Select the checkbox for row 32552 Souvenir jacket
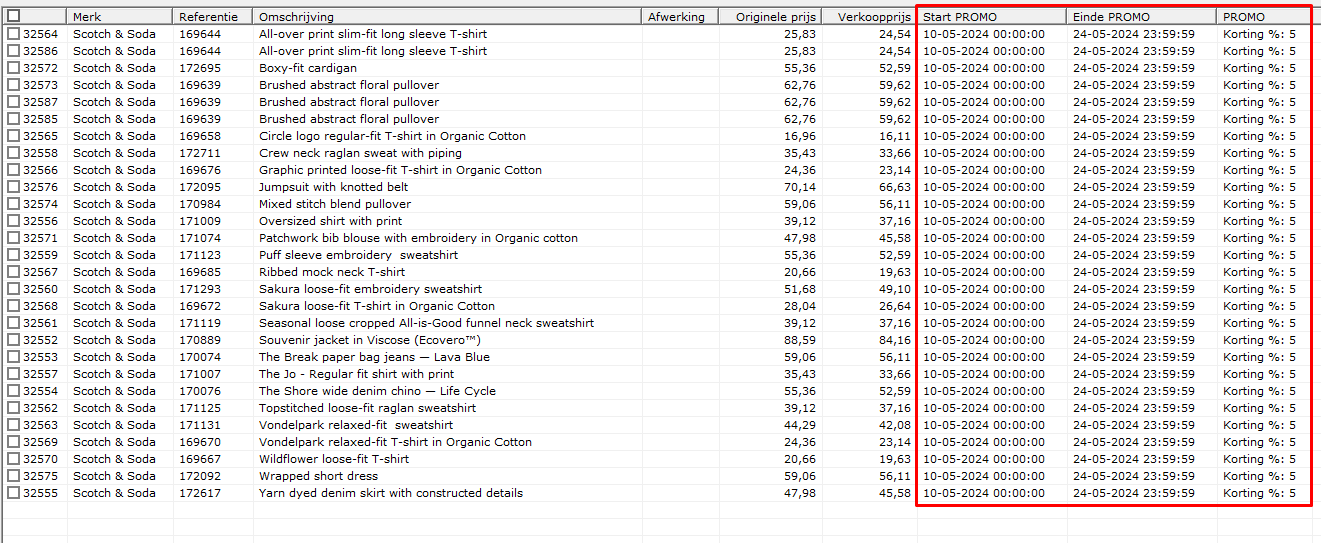This screenshot has width=1321, height=543. [x=13, y=340]
